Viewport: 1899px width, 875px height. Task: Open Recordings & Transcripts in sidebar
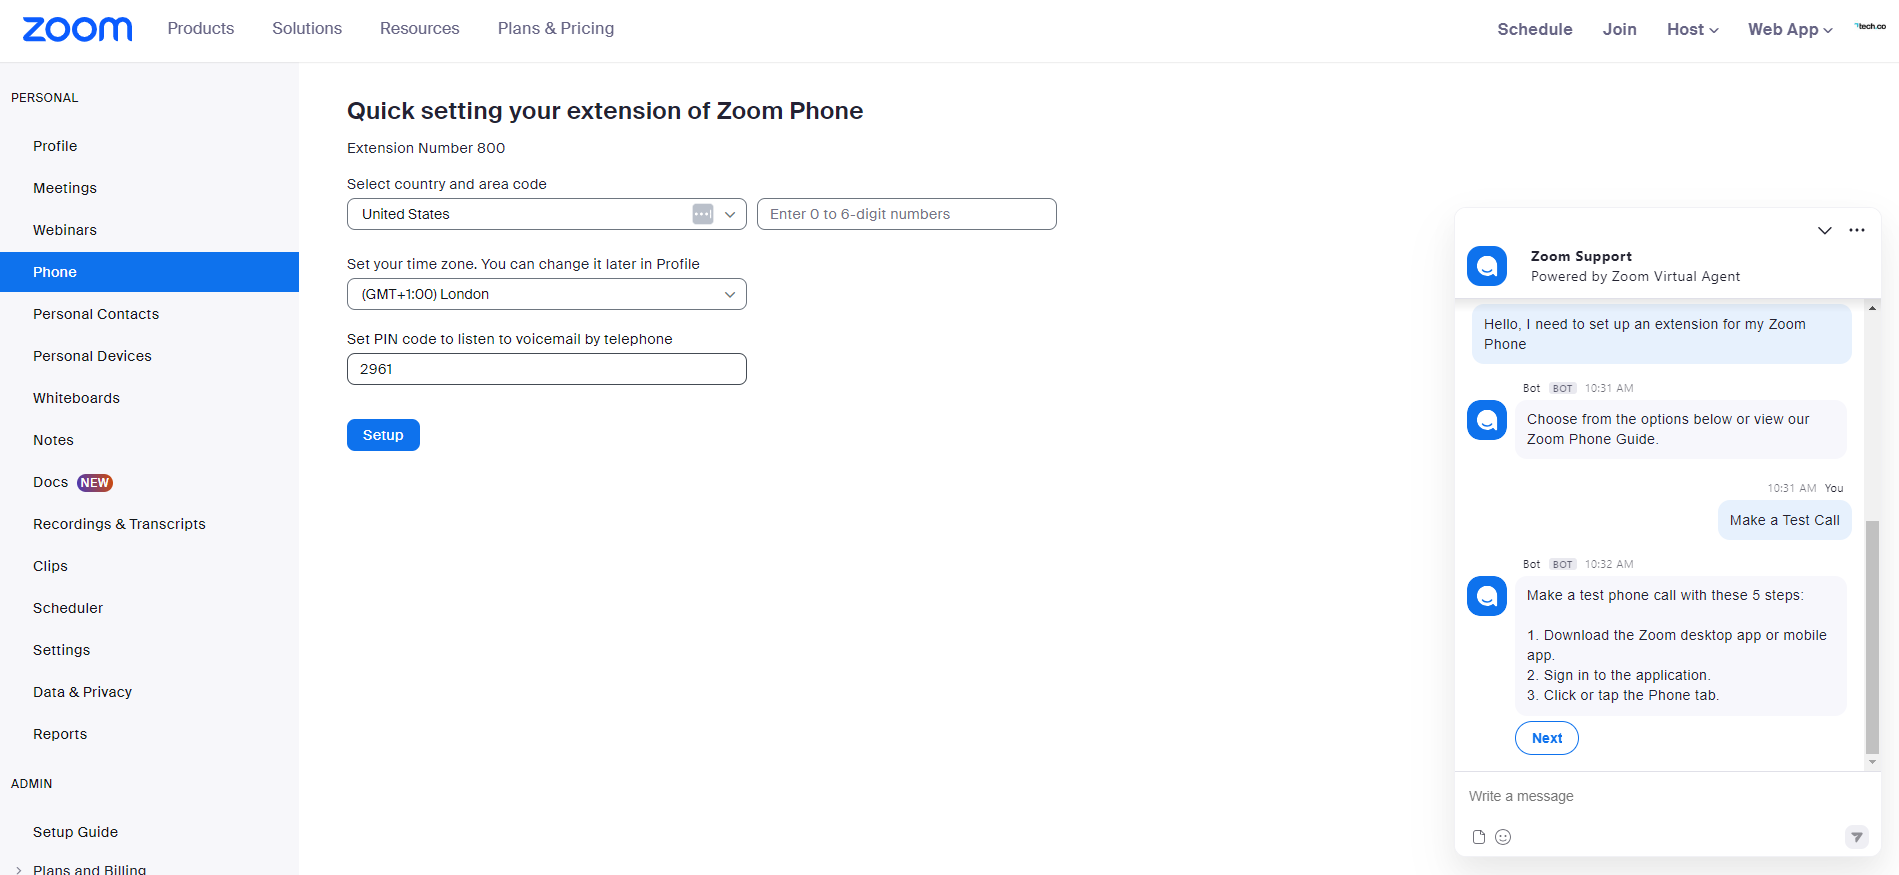119,524
